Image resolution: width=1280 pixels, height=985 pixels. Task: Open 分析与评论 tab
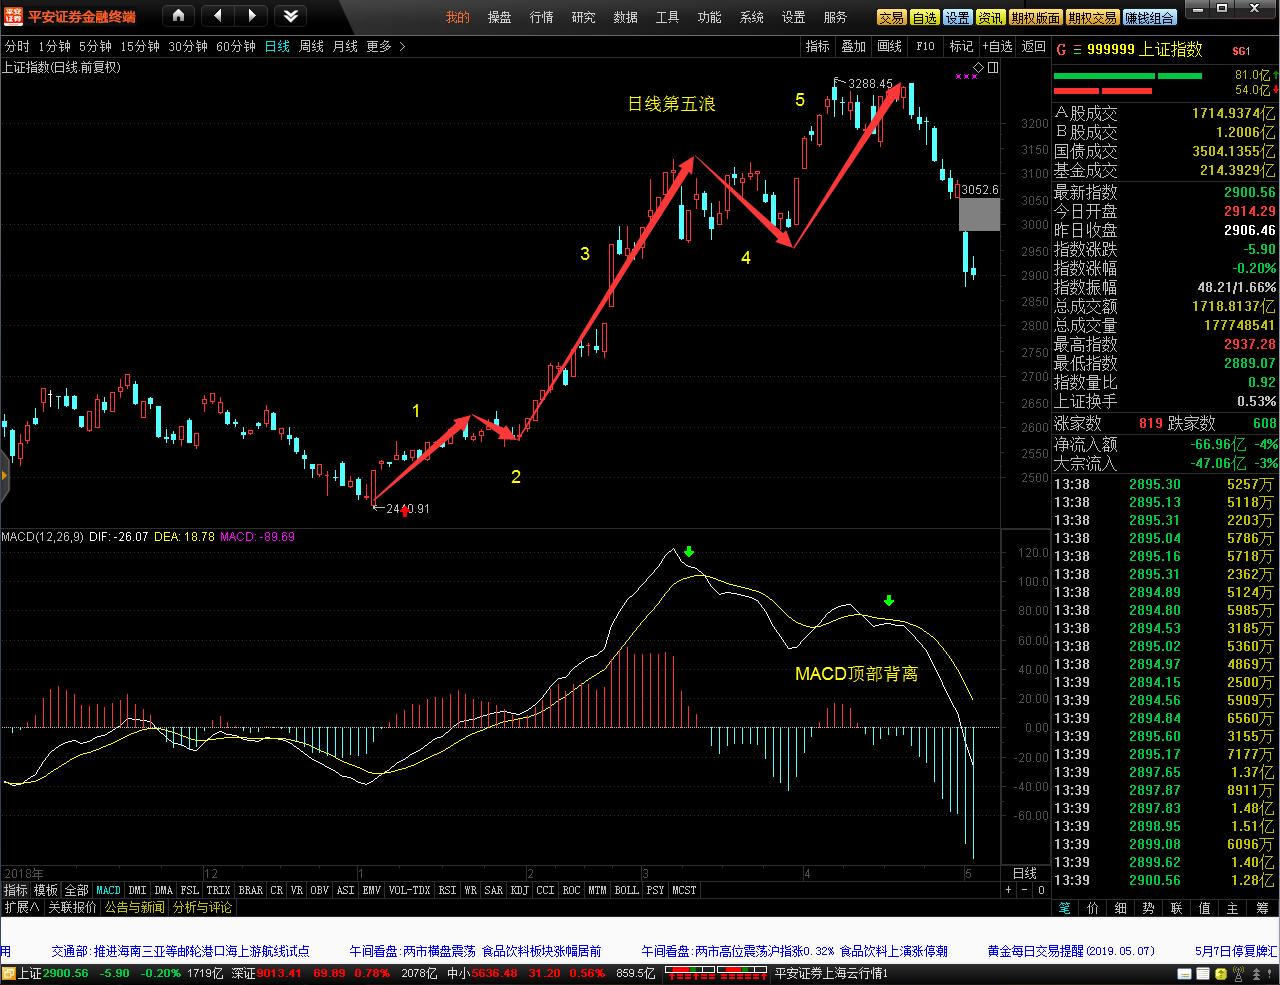pos(202,907)
